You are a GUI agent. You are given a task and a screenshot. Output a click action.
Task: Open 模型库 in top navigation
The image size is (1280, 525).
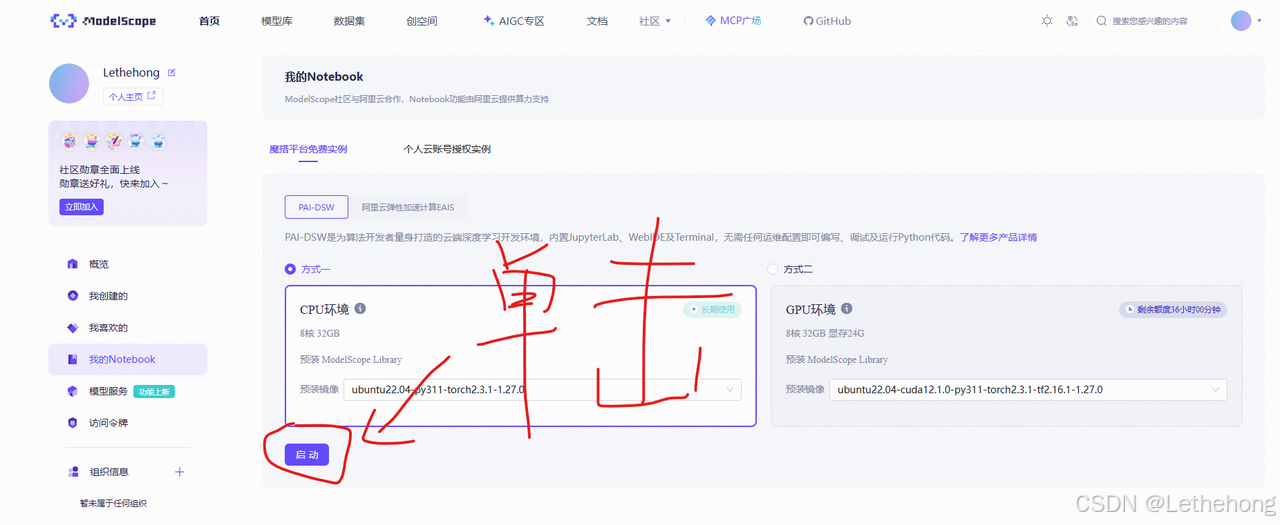[x=277, y=20]
